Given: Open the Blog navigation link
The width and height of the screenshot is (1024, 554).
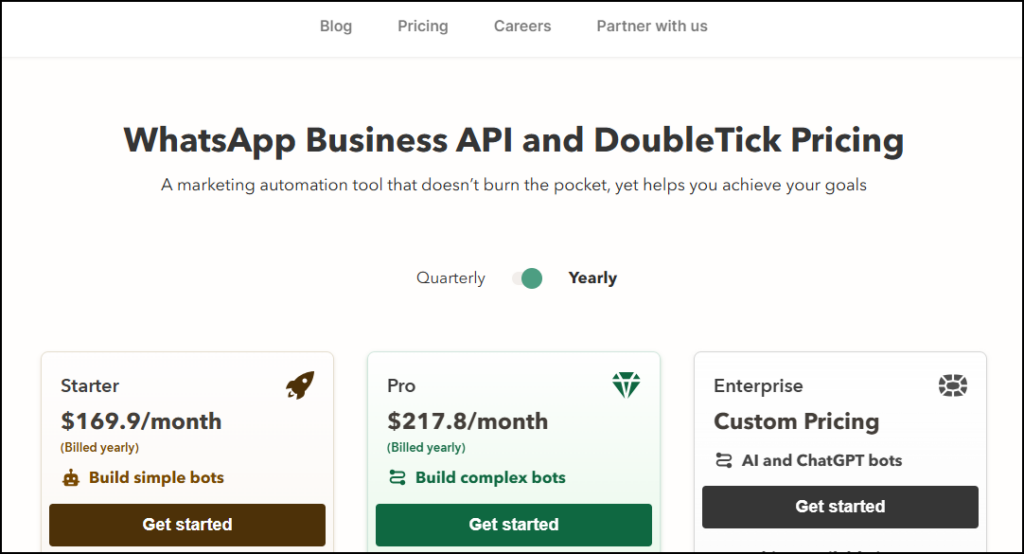Looking at the screenshot, I should click(x=336, y=26).
